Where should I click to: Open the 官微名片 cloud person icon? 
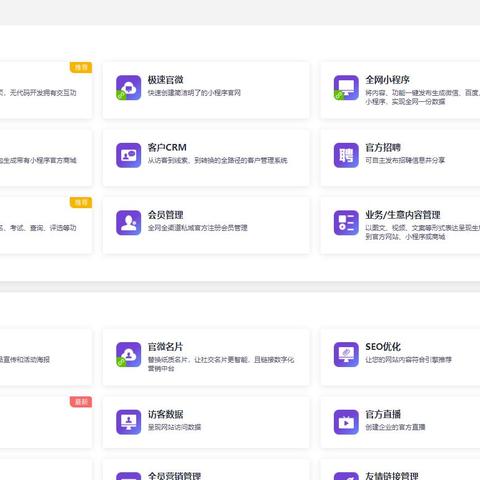[x=128, y=354]
